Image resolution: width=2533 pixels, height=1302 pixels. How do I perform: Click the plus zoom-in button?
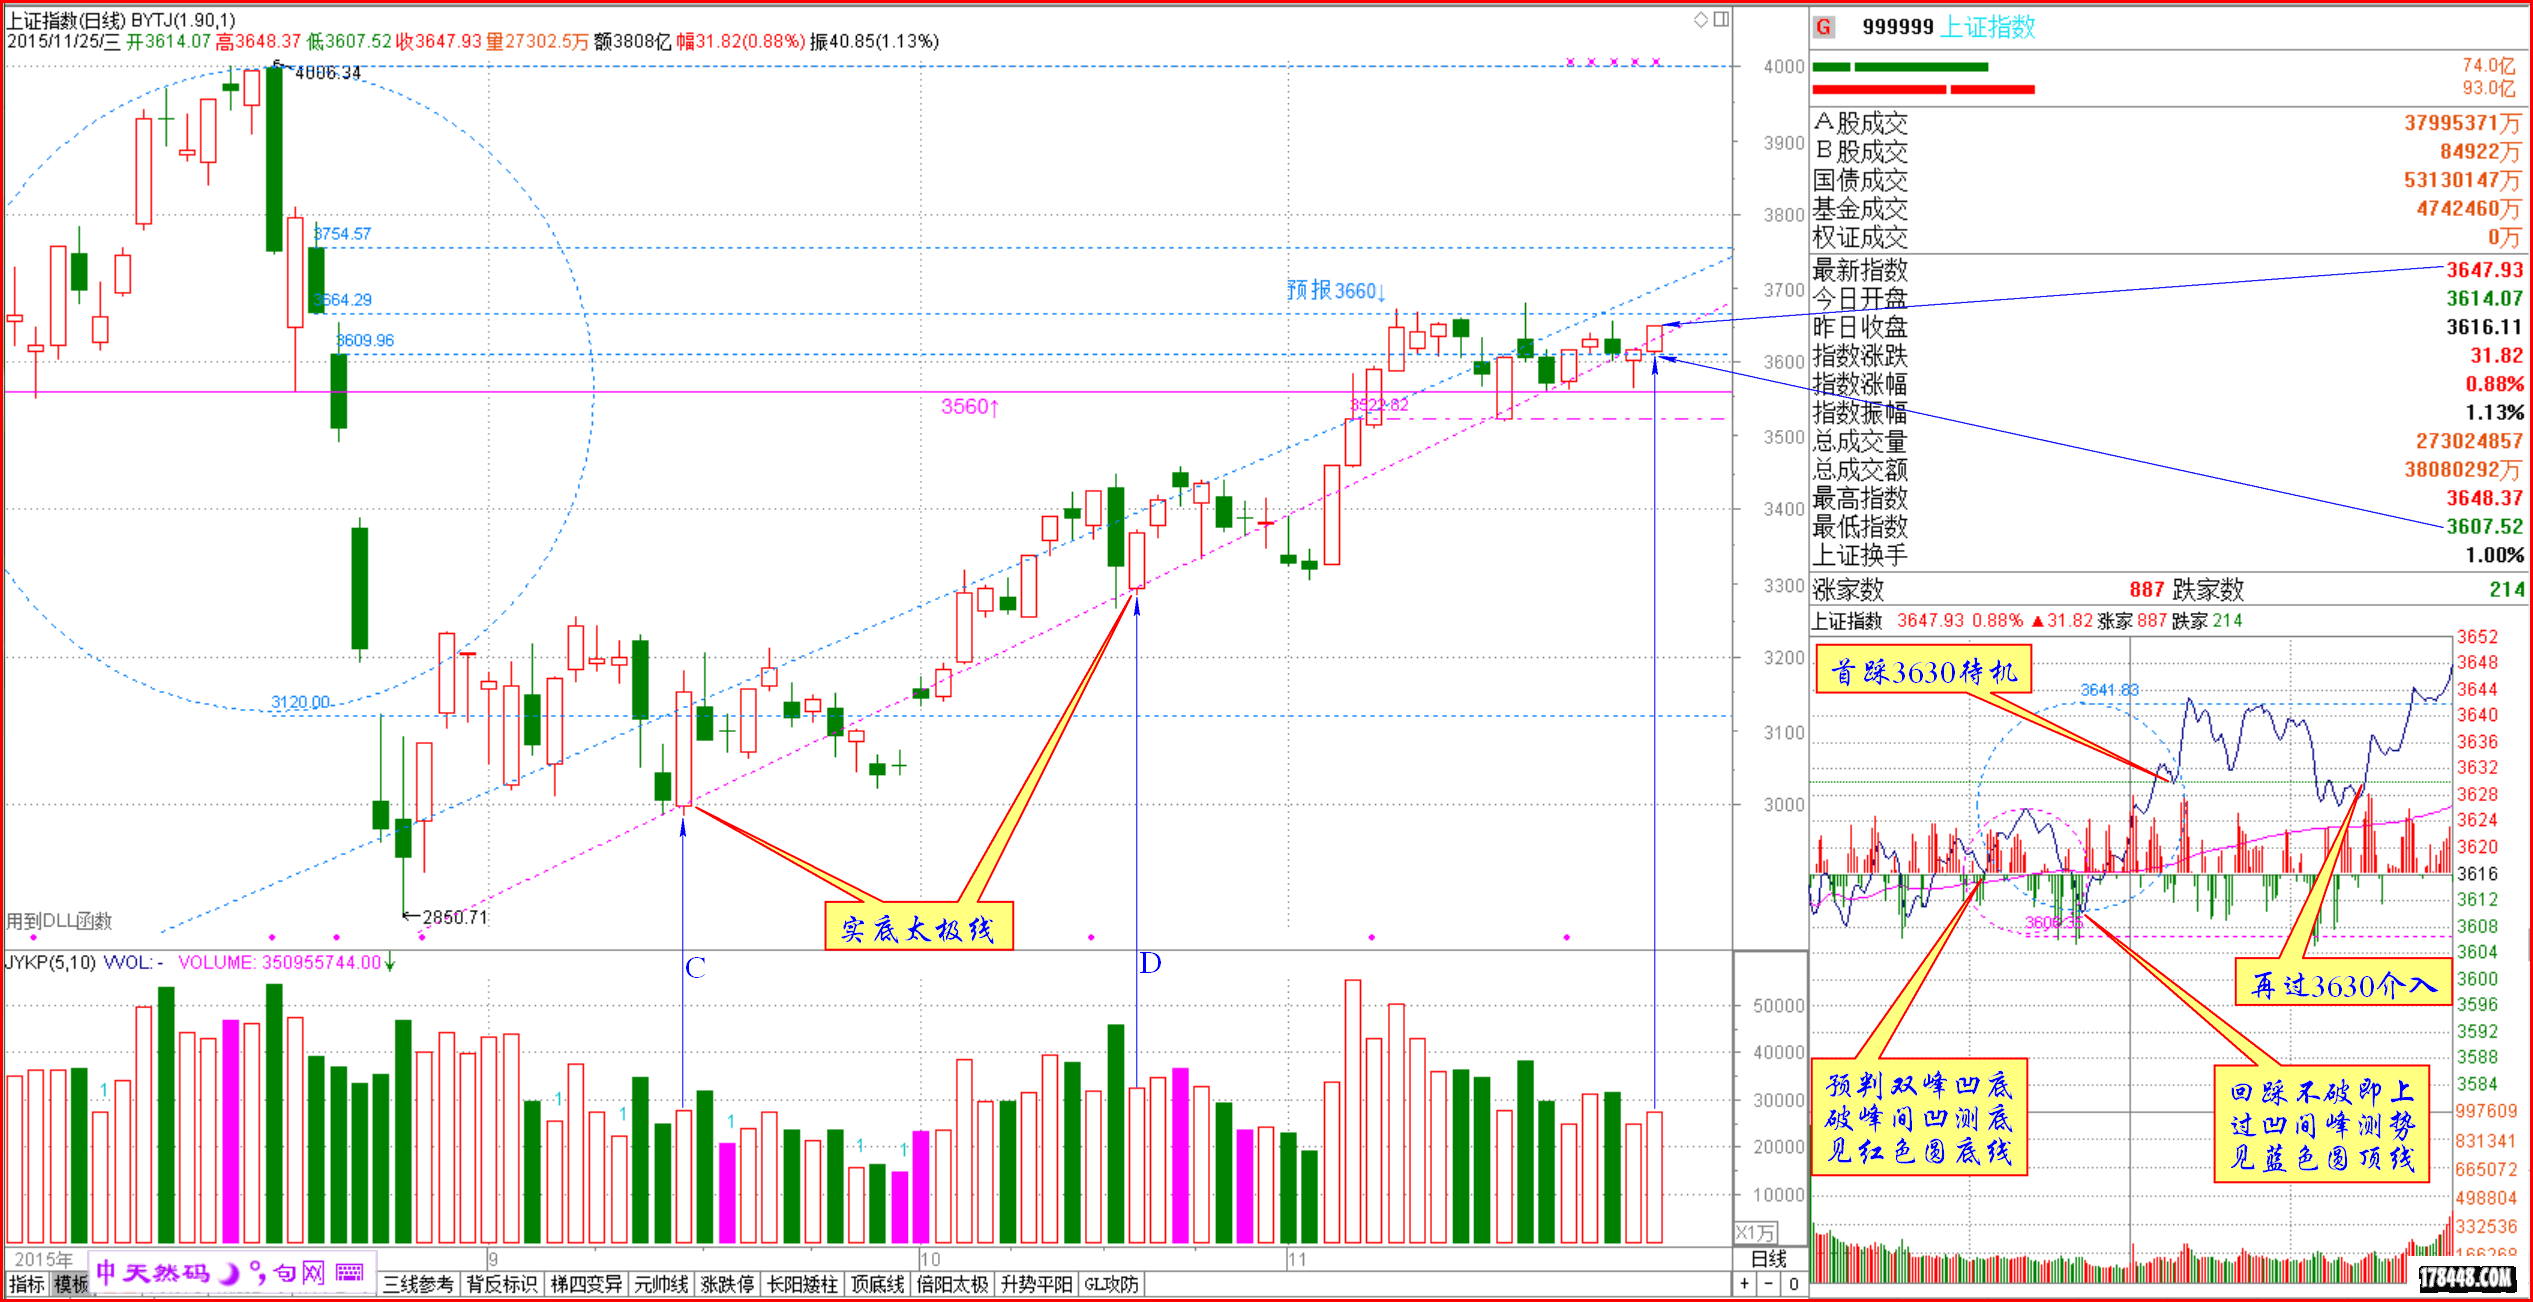tap(1745, 1283)
